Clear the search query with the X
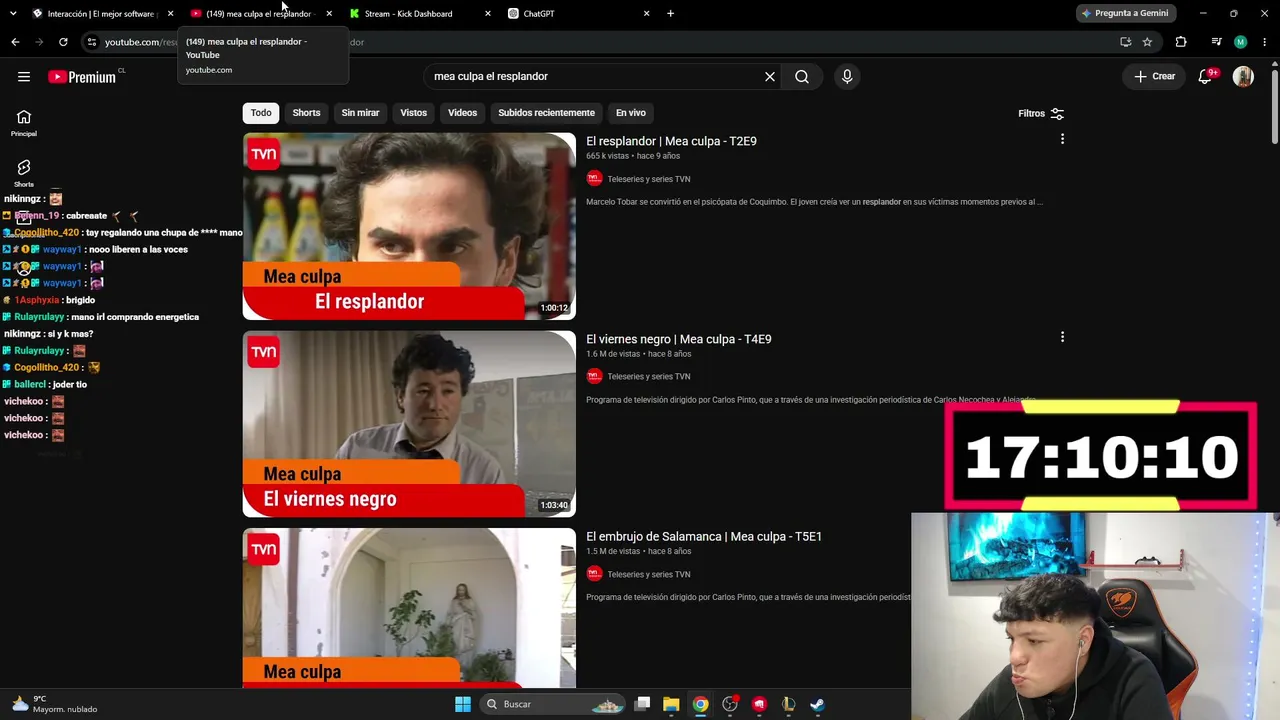 tap(770, 77)
